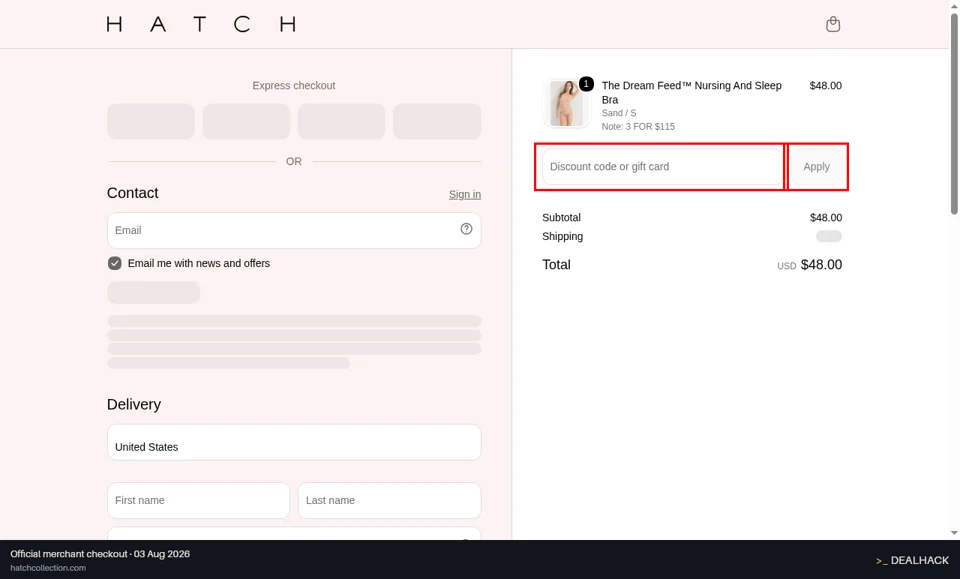Screen dimensions: 960x579
Task: Click the Sign in link
Action: [465, 195]
